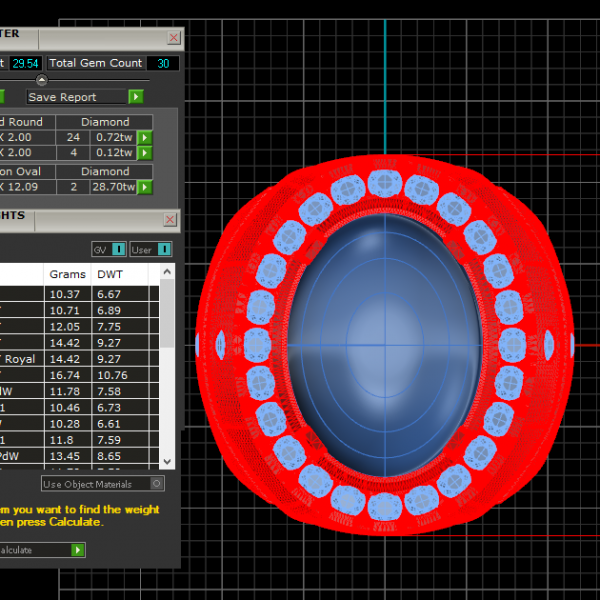The width and height of the screenshot is (600, 600).
Task: Click the Grams column header
Action: (67, 274)
